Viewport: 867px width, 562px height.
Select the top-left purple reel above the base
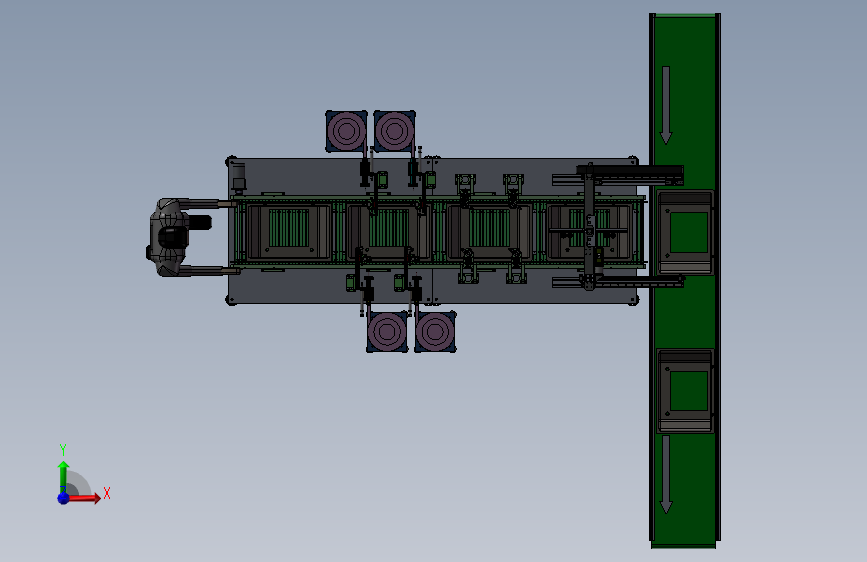coord(346,131)
